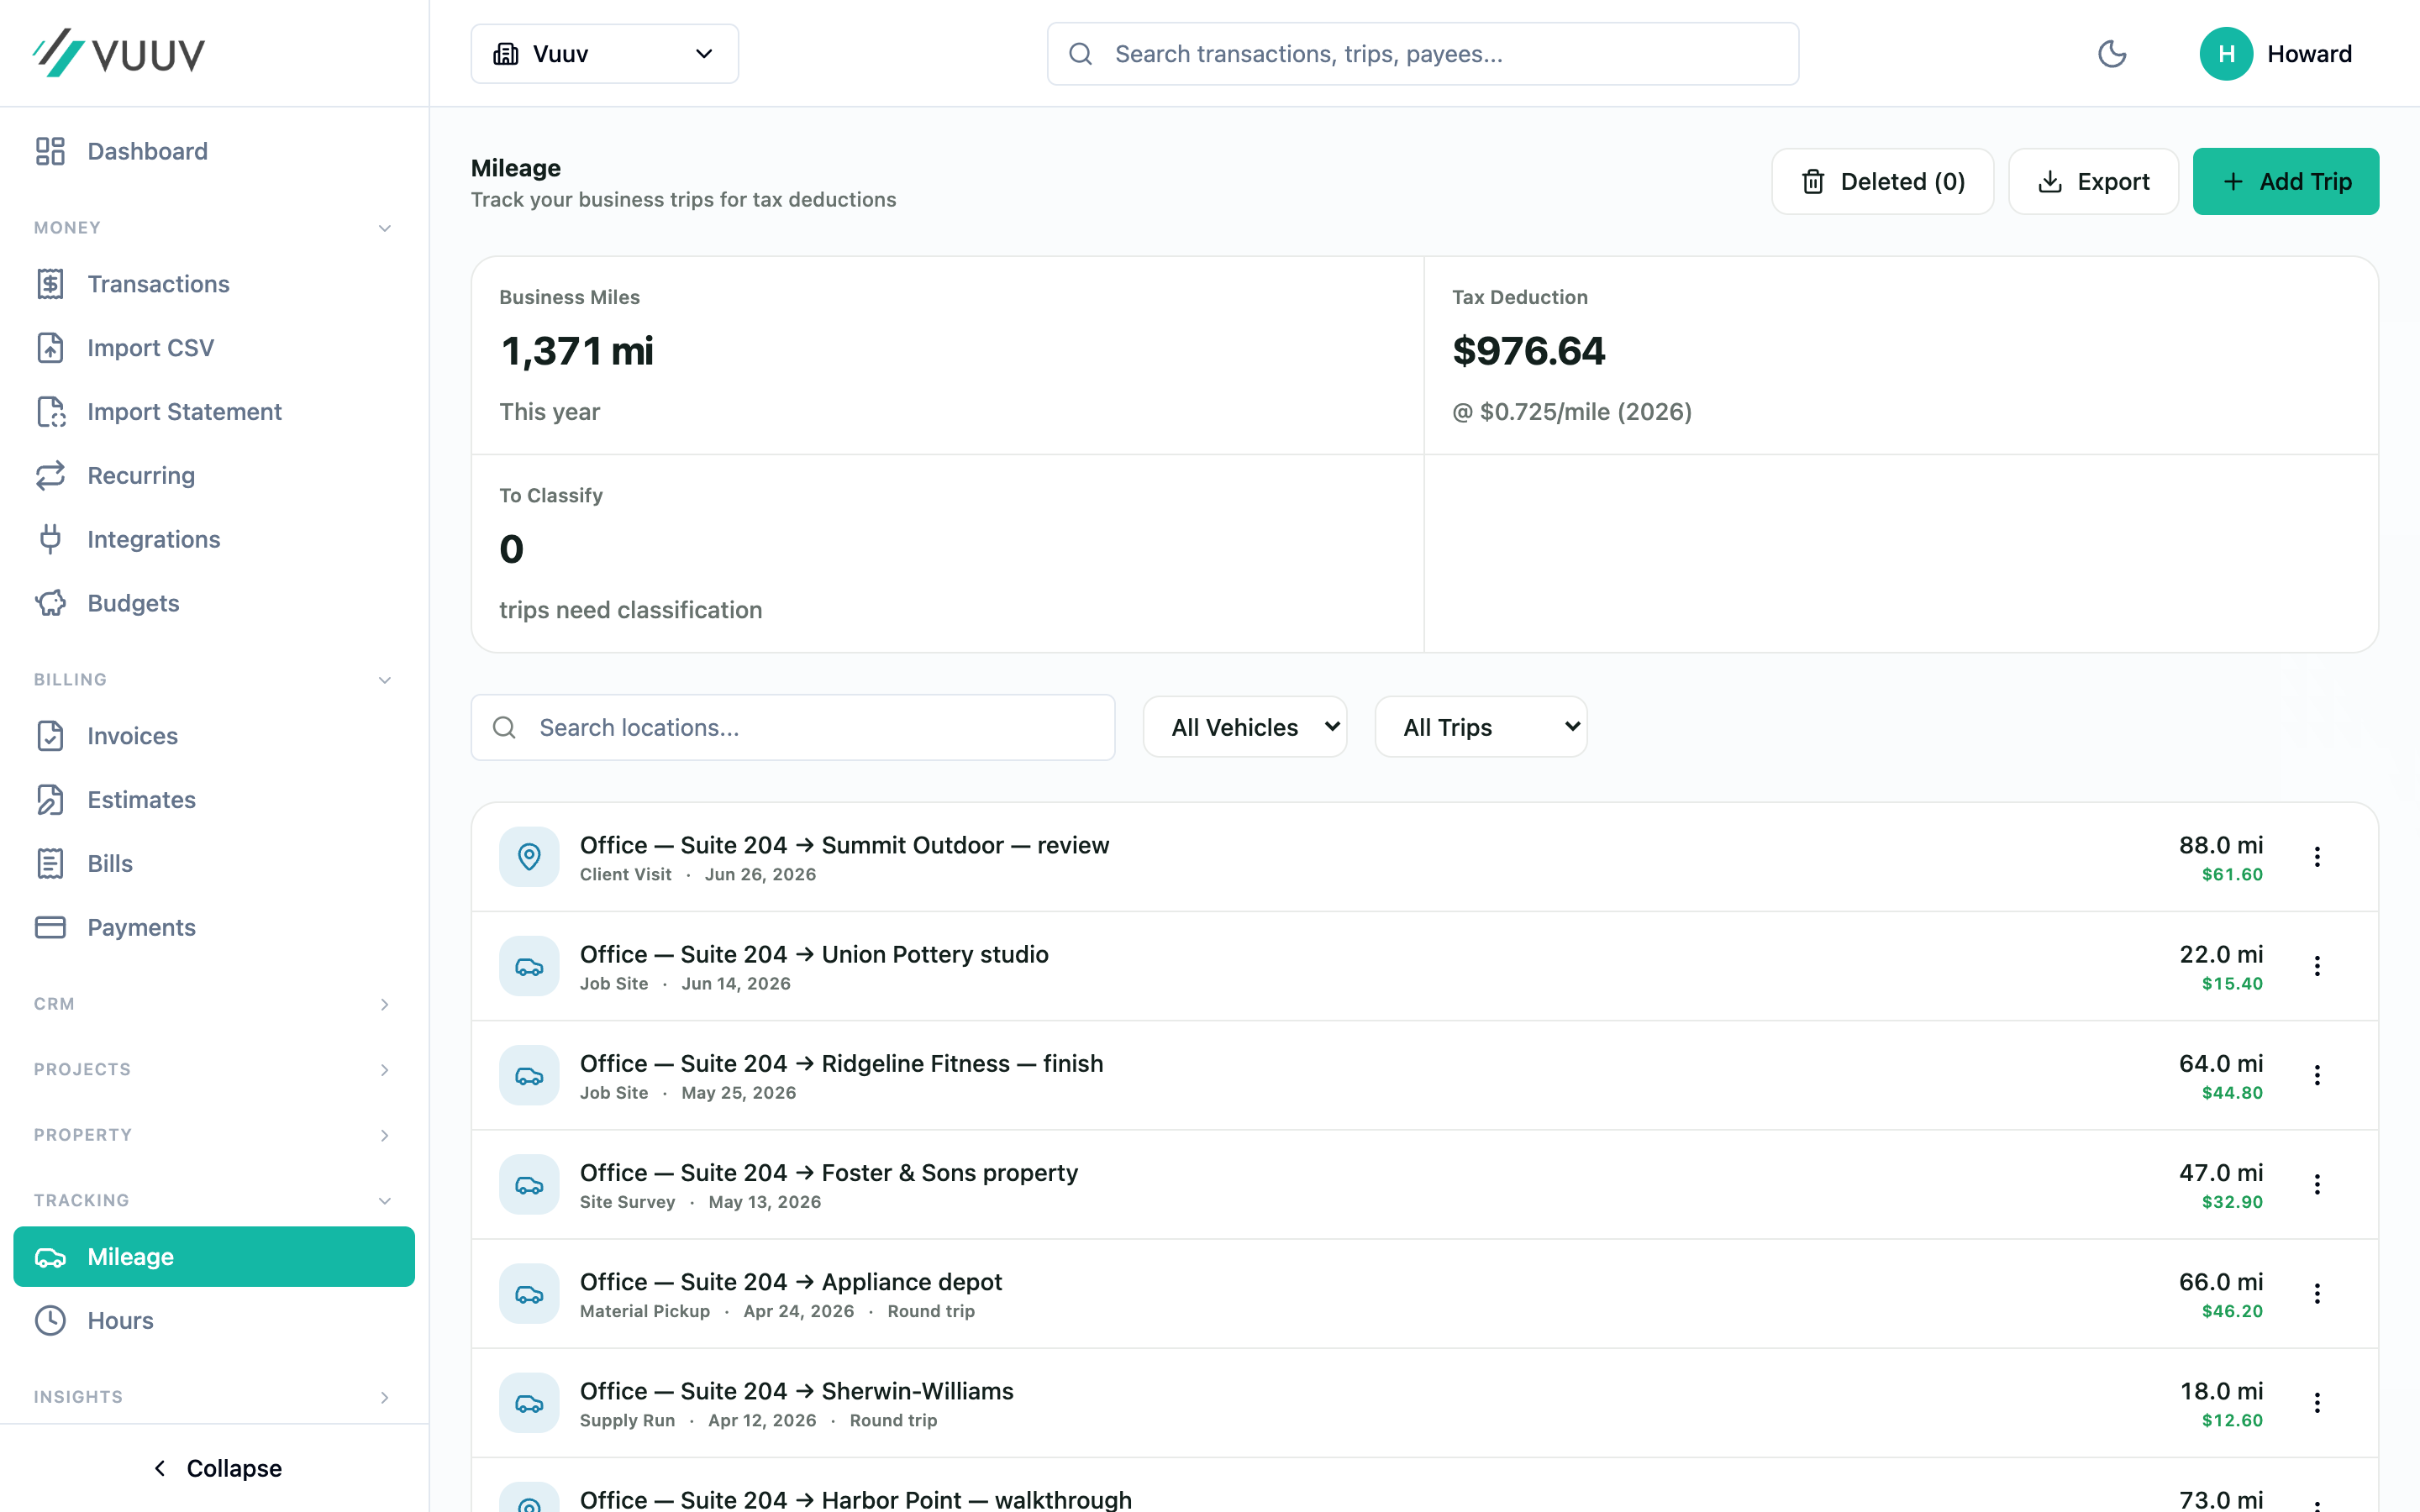Viewport: 2420px width, 1512px height.
Task: Open options menu for Appliance depot trip
Action: coord(2317,1293)
